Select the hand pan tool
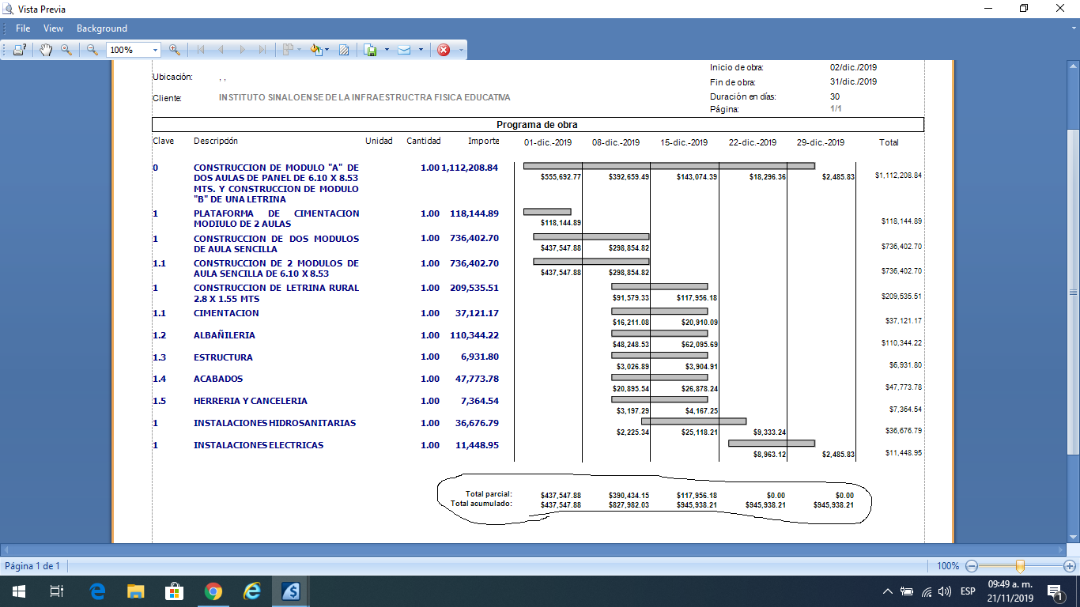This screenshot has width=1080, height=607. tap(46, 50)
